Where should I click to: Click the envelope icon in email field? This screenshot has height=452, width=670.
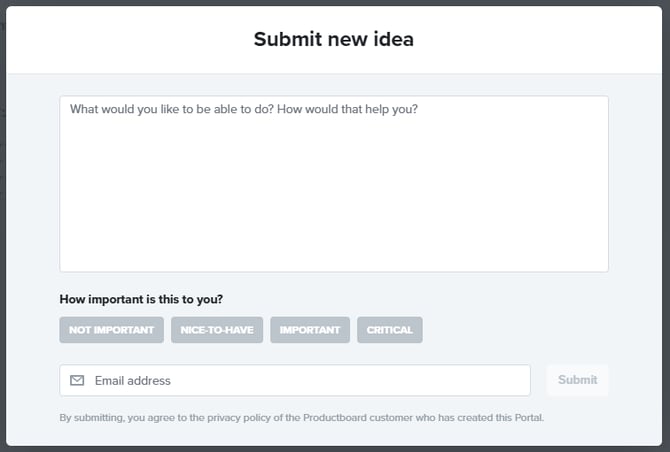pyautogui.click(x=77, y=380)
